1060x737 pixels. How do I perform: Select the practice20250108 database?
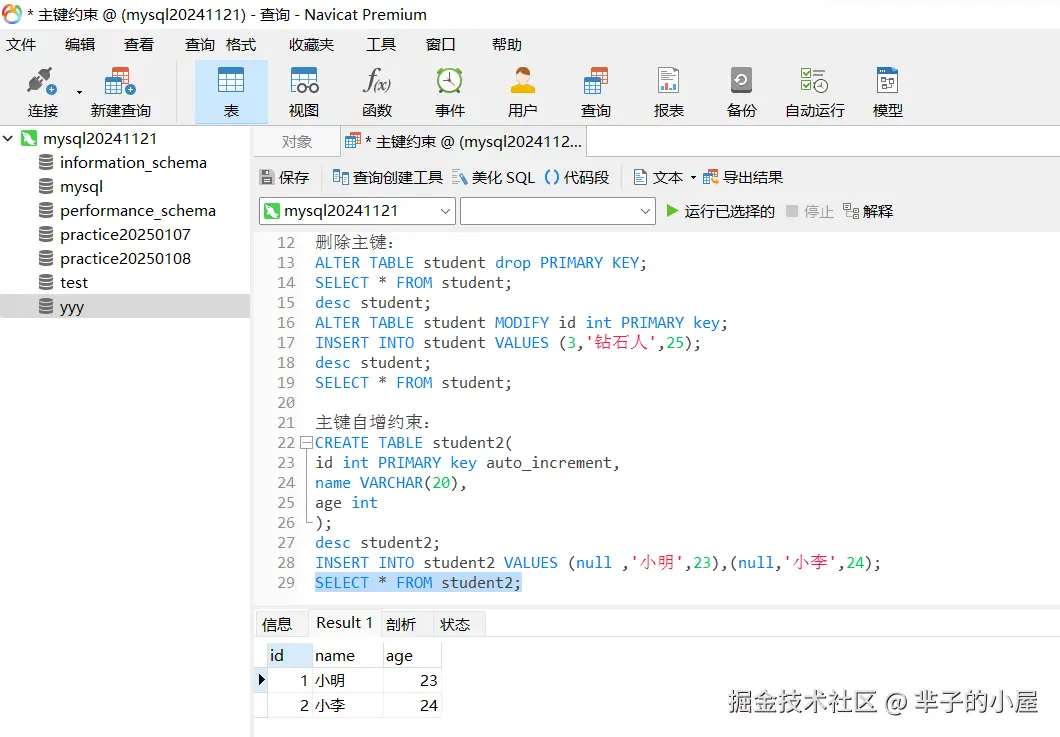pos(125,259)
